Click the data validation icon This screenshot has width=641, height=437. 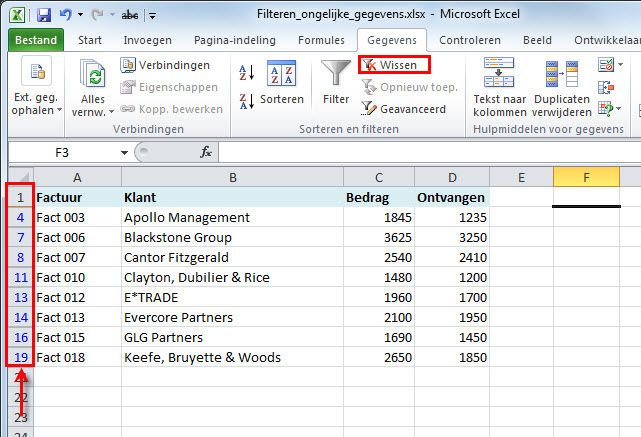606,65
